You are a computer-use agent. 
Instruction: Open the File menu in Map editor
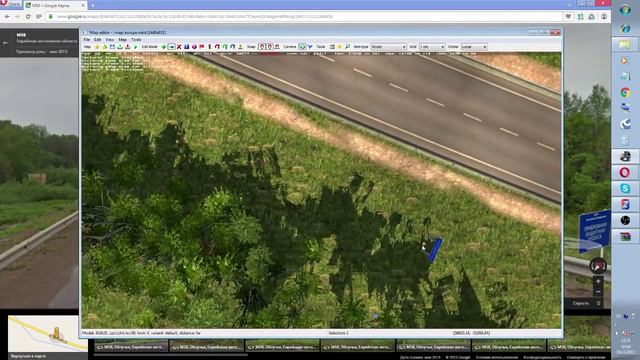point(87,40)
